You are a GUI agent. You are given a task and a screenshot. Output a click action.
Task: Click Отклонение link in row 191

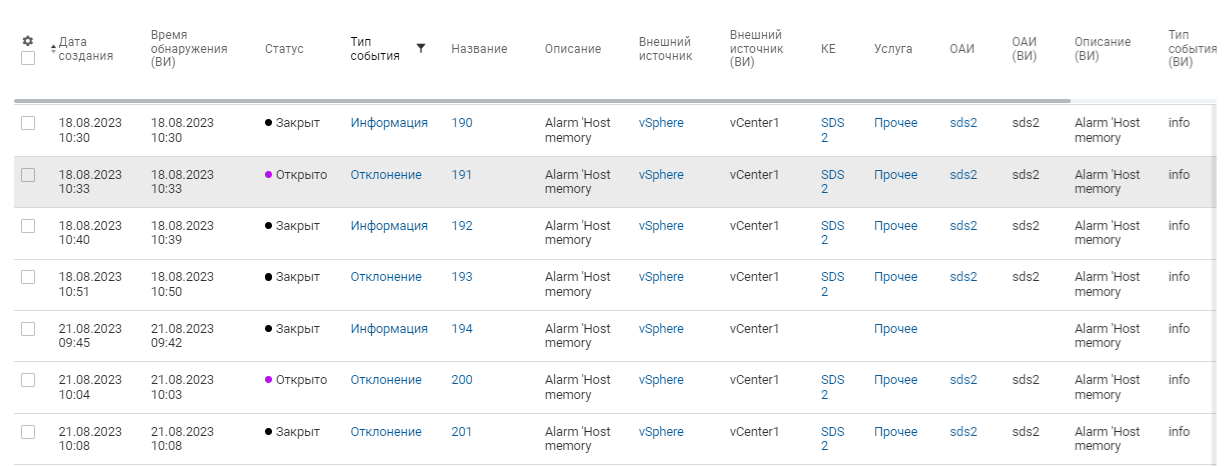386,175
